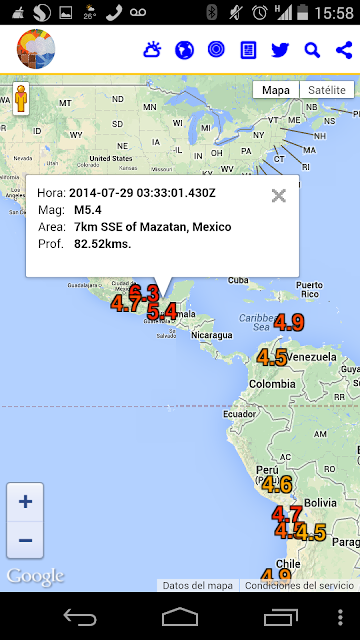Close the earthquake info popup
The height and width of the screenshot is (640, 360).
pyautogui.click(x=279, y=196)
